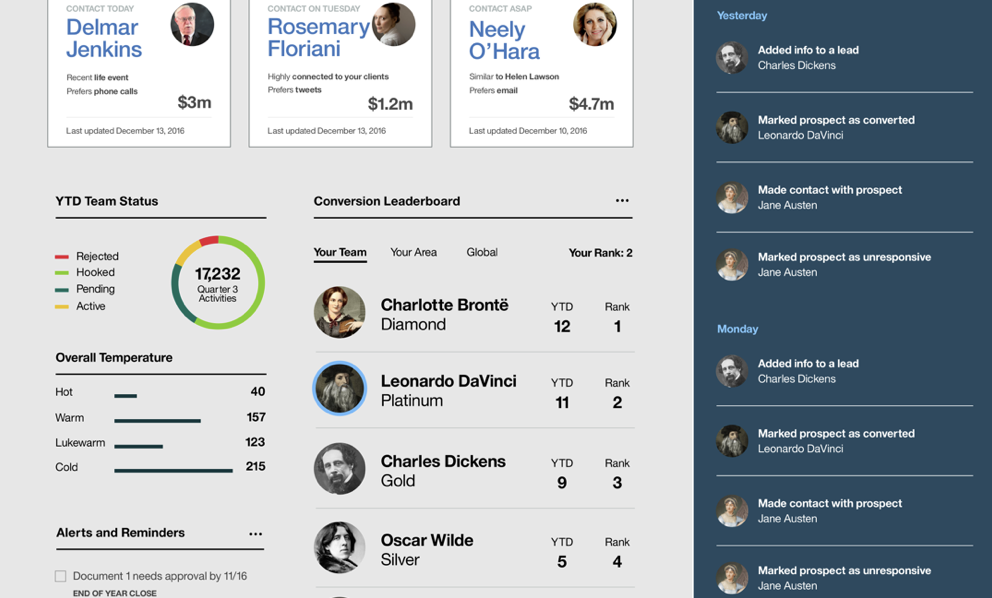
Task: Open Neely O'Hara contact name link
Action: pos(504,40)
